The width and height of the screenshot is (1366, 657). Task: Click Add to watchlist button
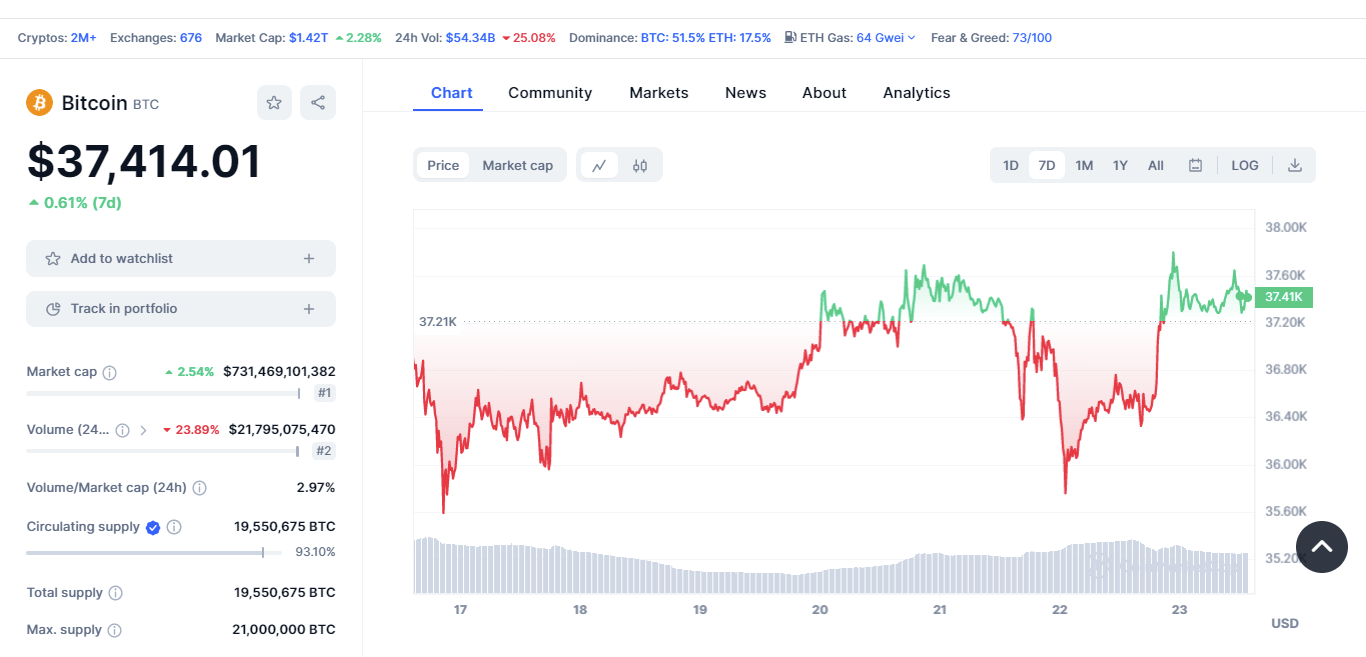click(x=181, y=258)
